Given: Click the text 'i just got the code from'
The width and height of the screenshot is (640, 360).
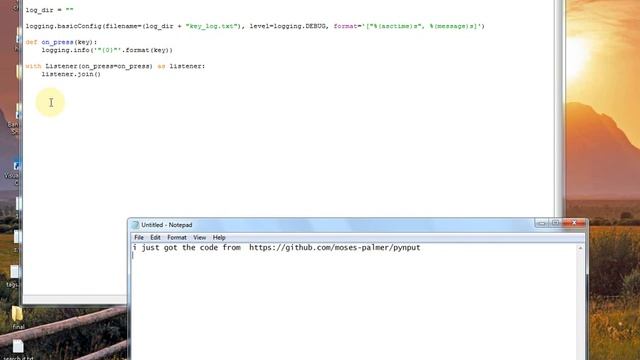Looking at the screenshot, I should (x=187, y=247).
